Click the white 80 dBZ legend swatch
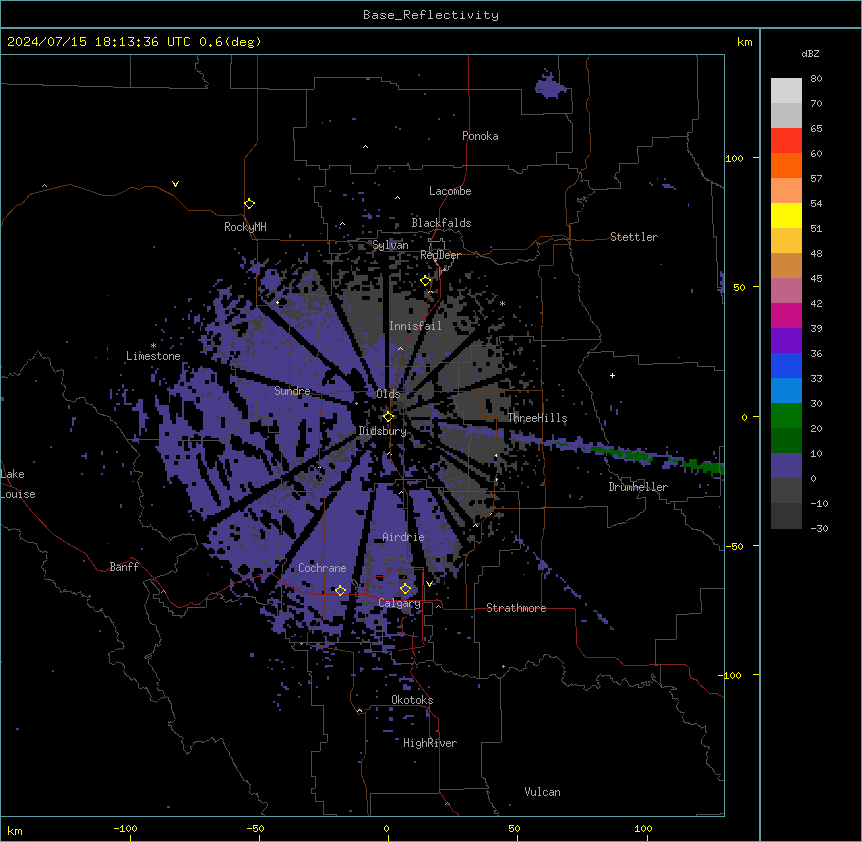Image resolution: width=862 pixels, height=842 pixels. pos(786,91)
